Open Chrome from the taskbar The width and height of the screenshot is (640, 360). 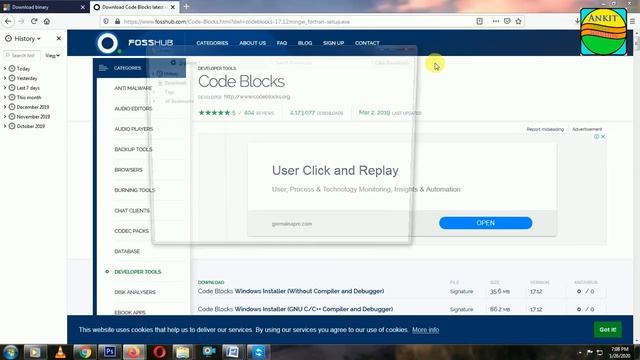click(85, 352)
